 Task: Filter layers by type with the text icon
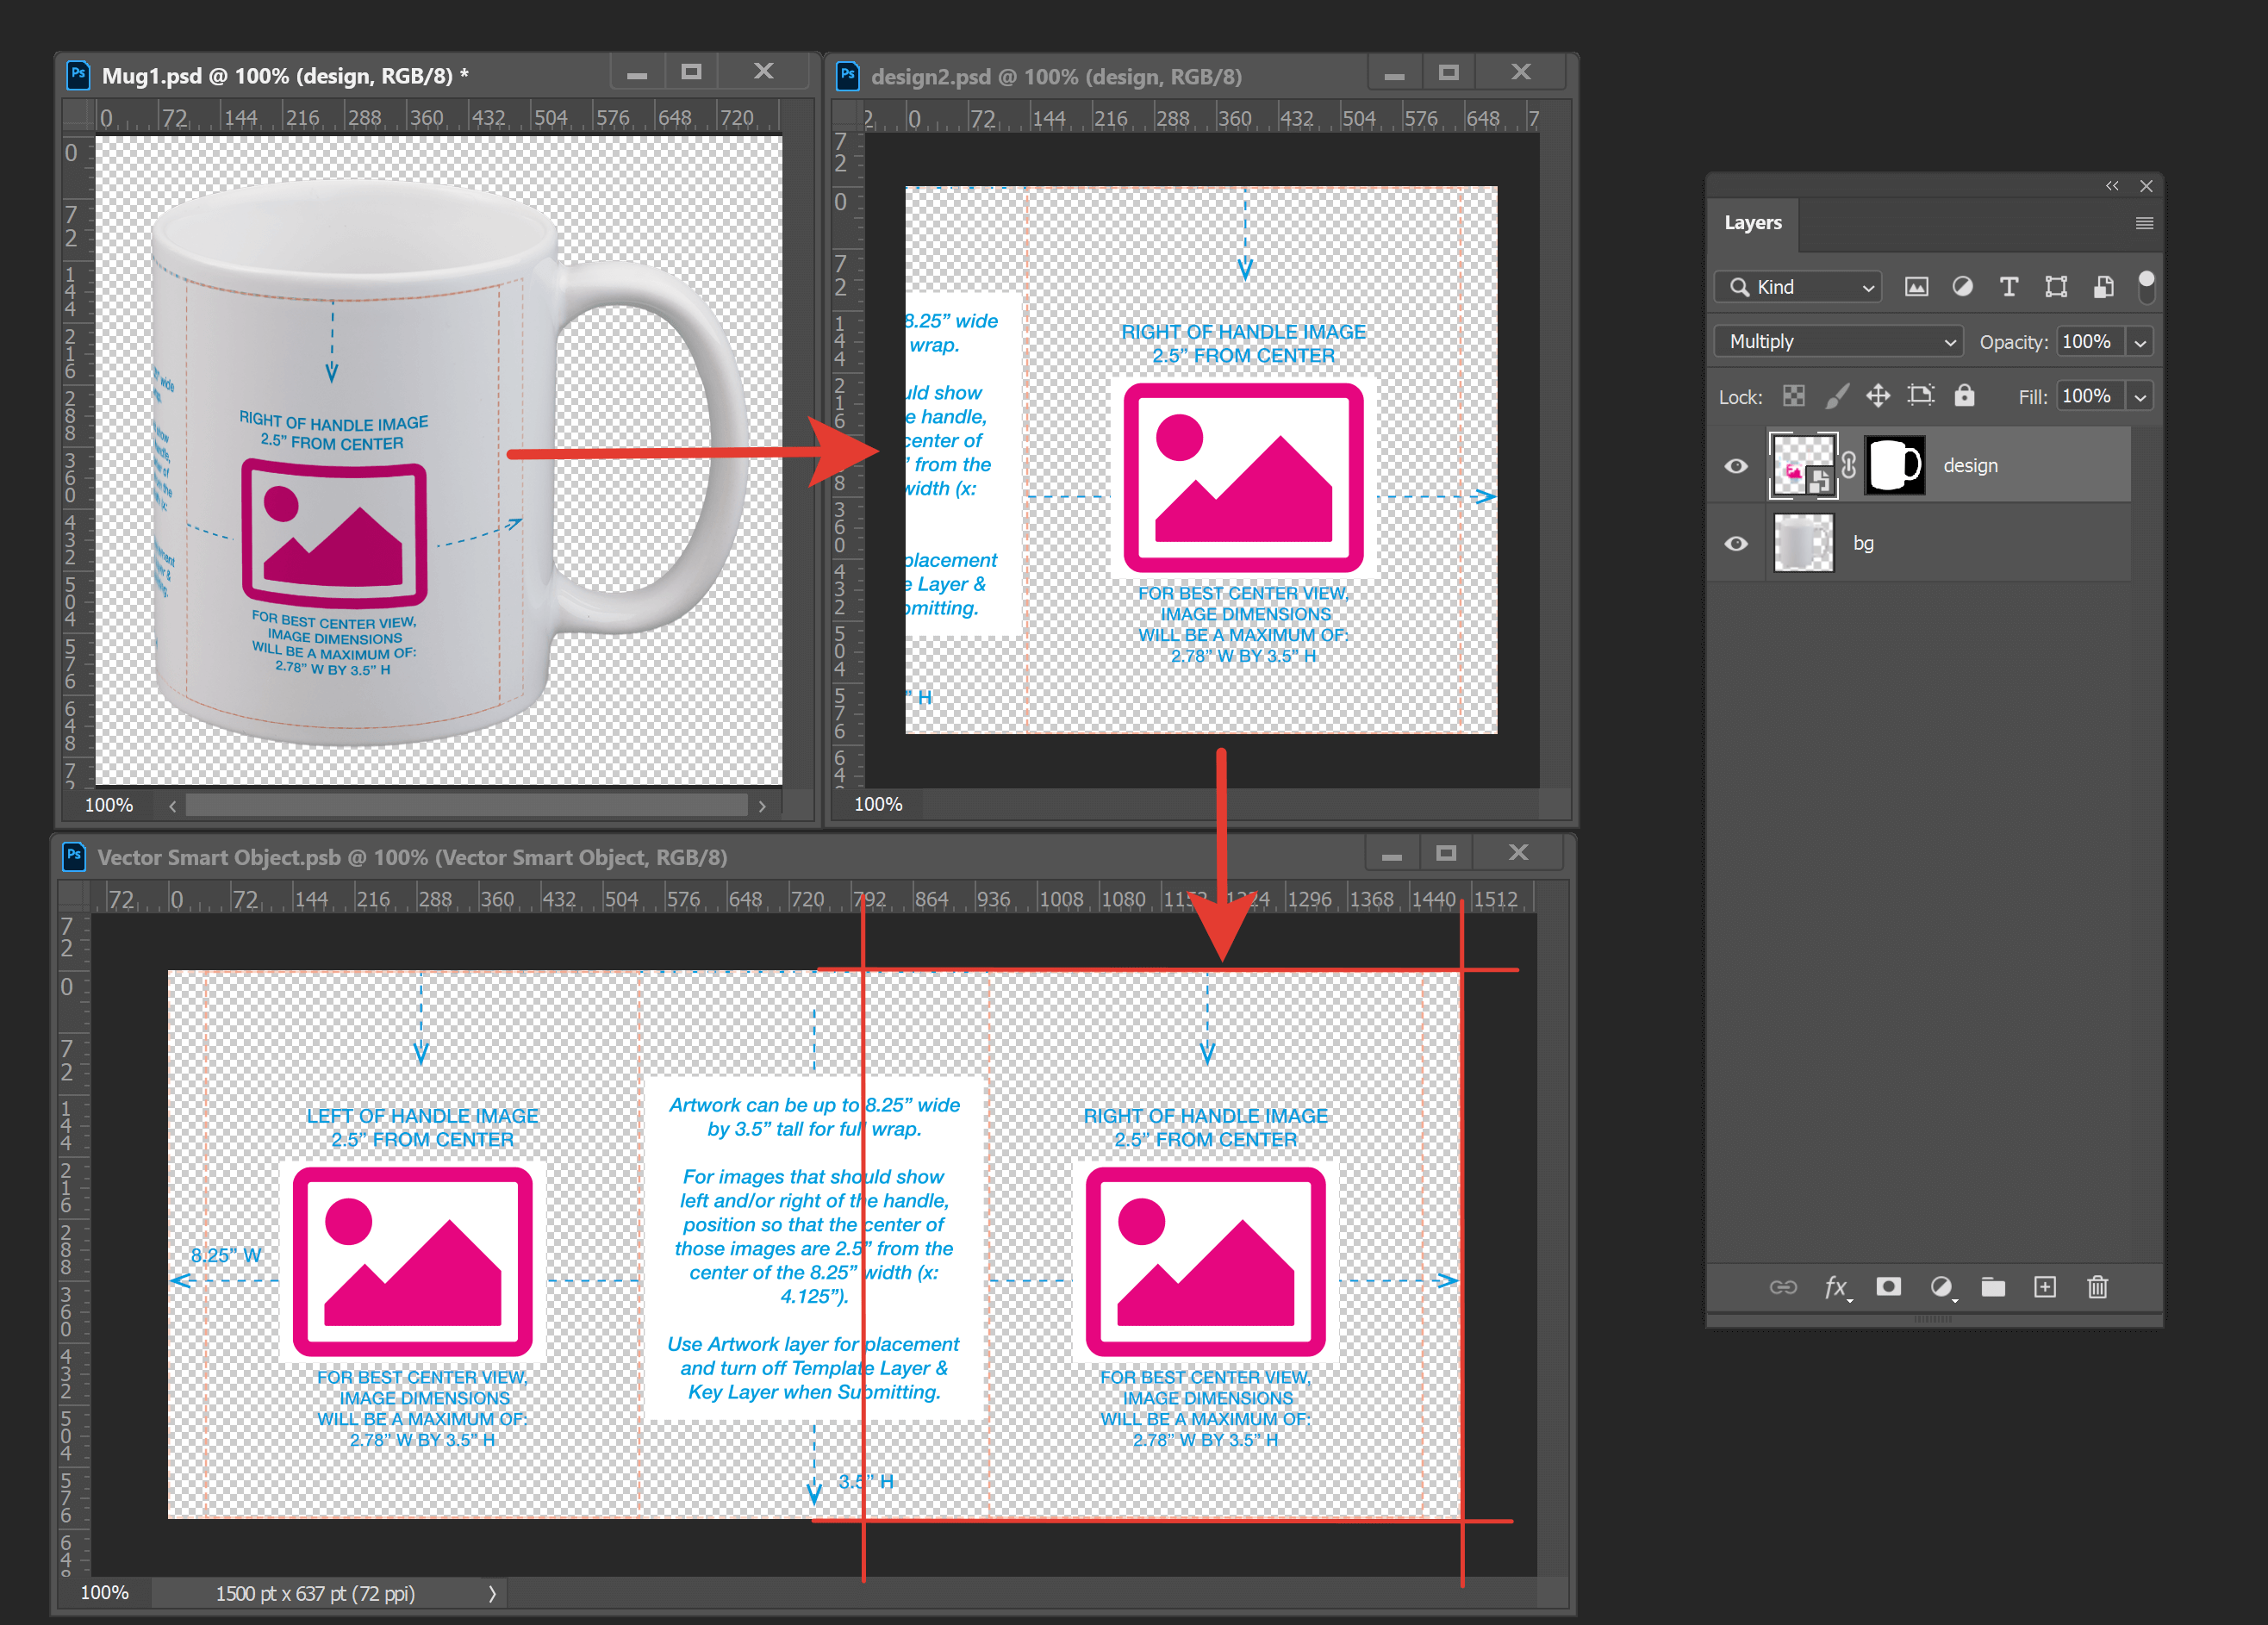pos(2009,287)
